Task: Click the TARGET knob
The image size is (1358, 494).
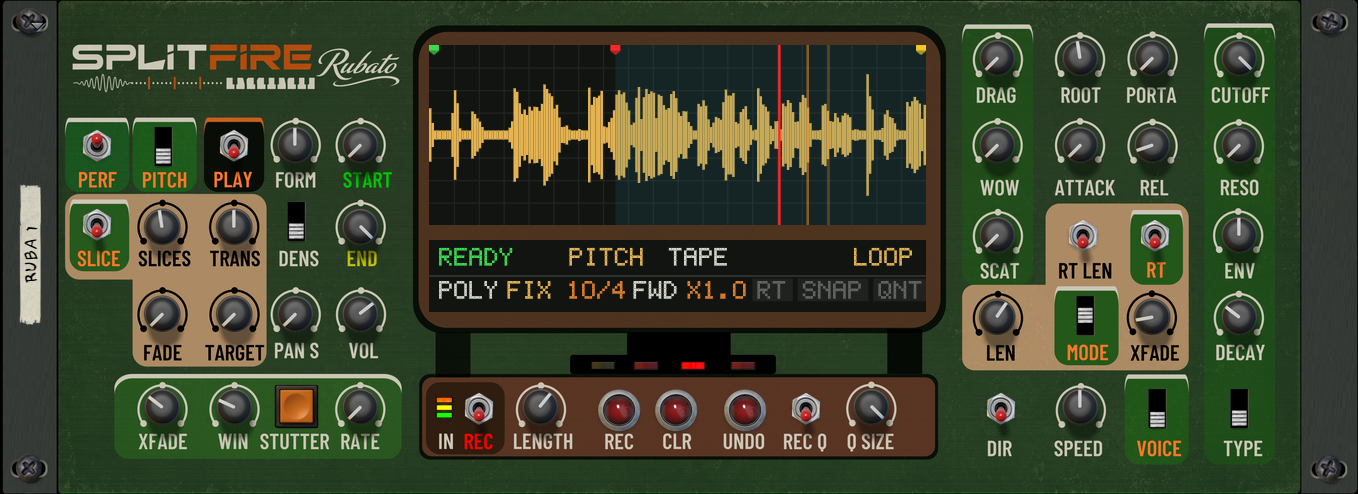Action: [233, 314]
